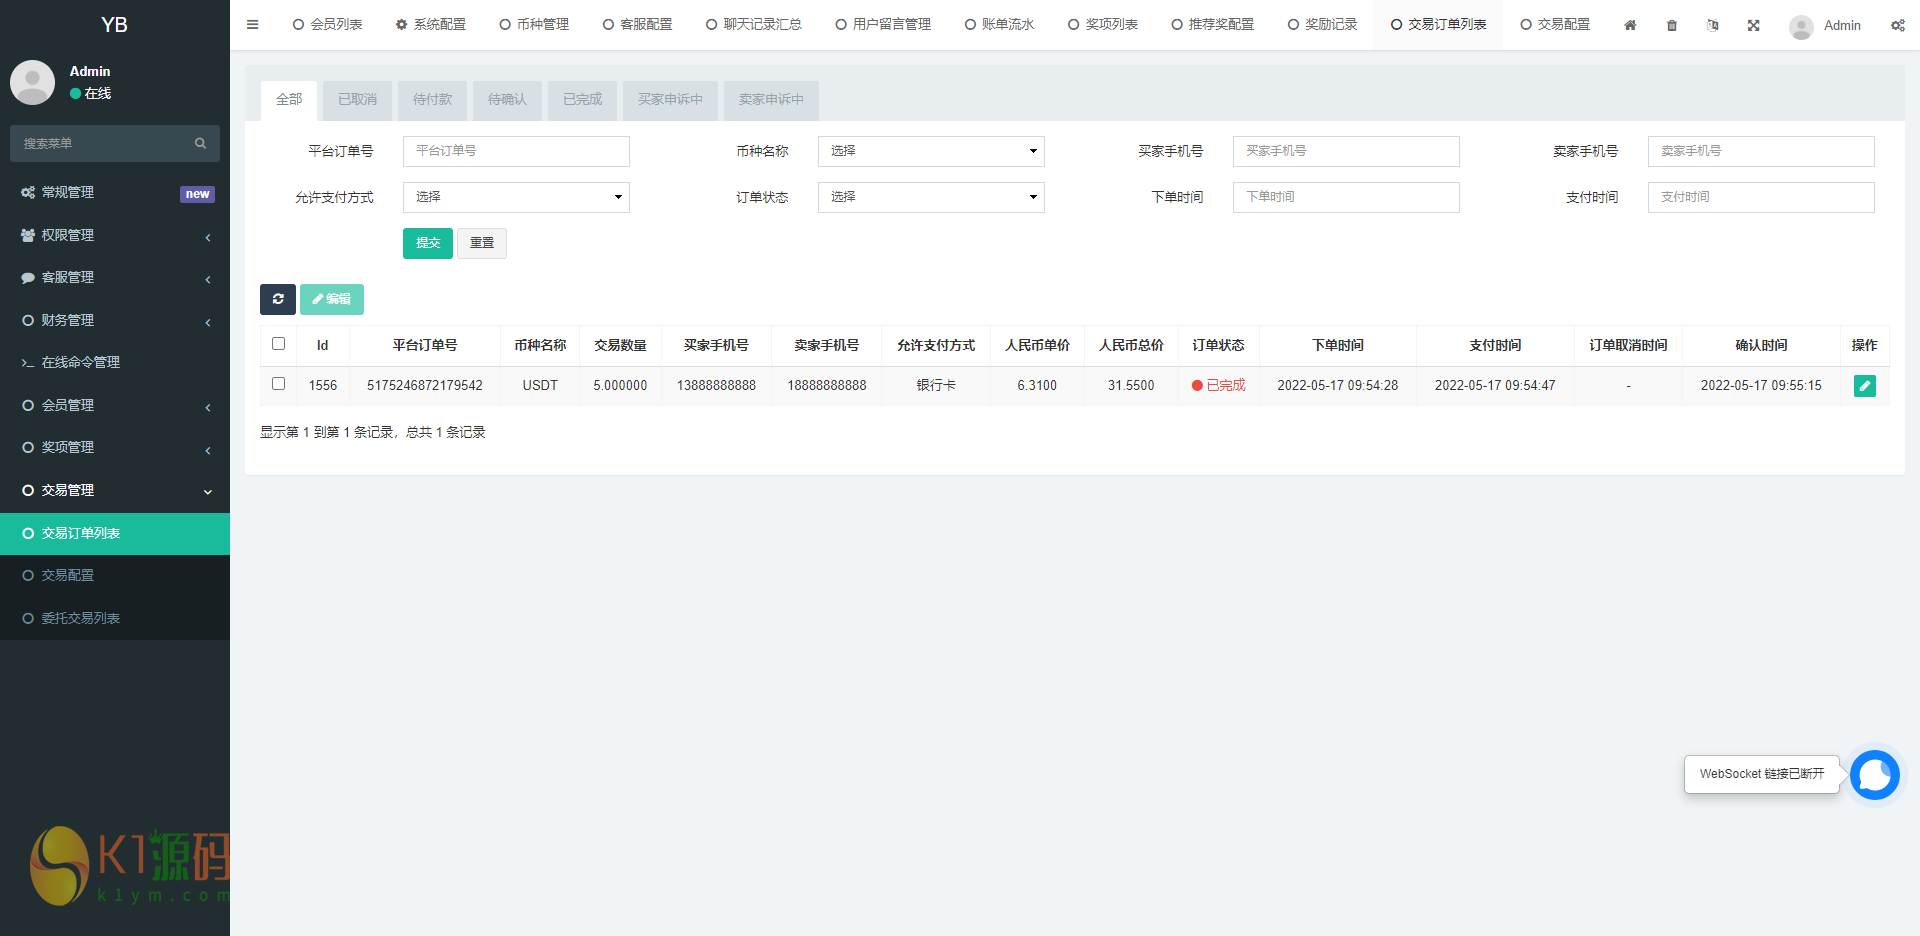Click the WebSocket 链接已断开 notice
The width and height of the screenshot is (1920, 936).
tap(1762, 774)
